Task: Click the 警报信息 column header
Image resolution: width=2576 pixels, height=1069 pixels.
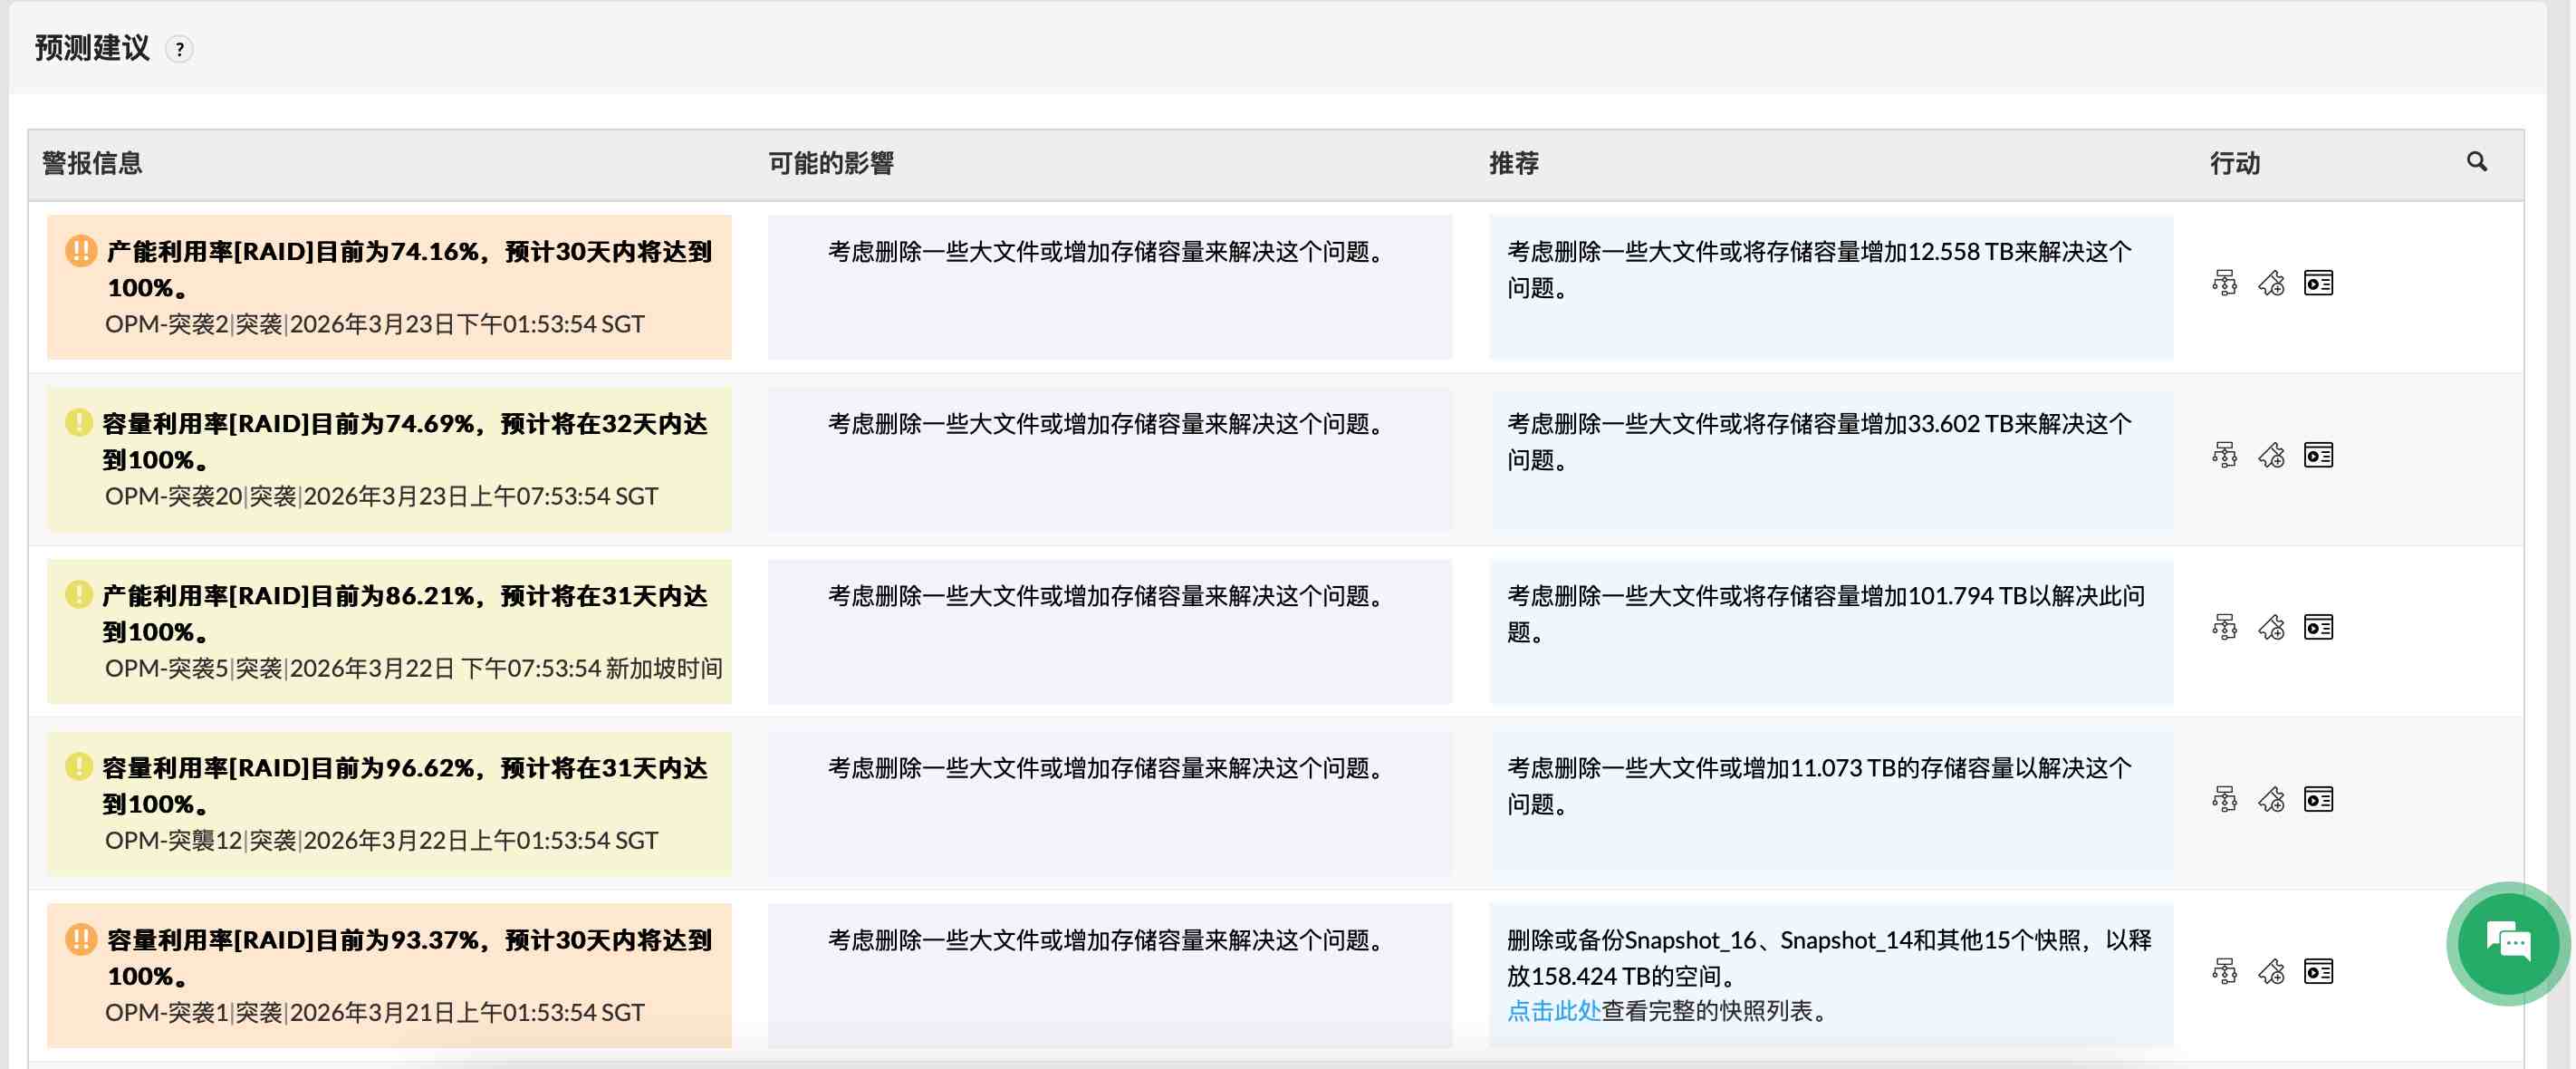Action: 92,161
